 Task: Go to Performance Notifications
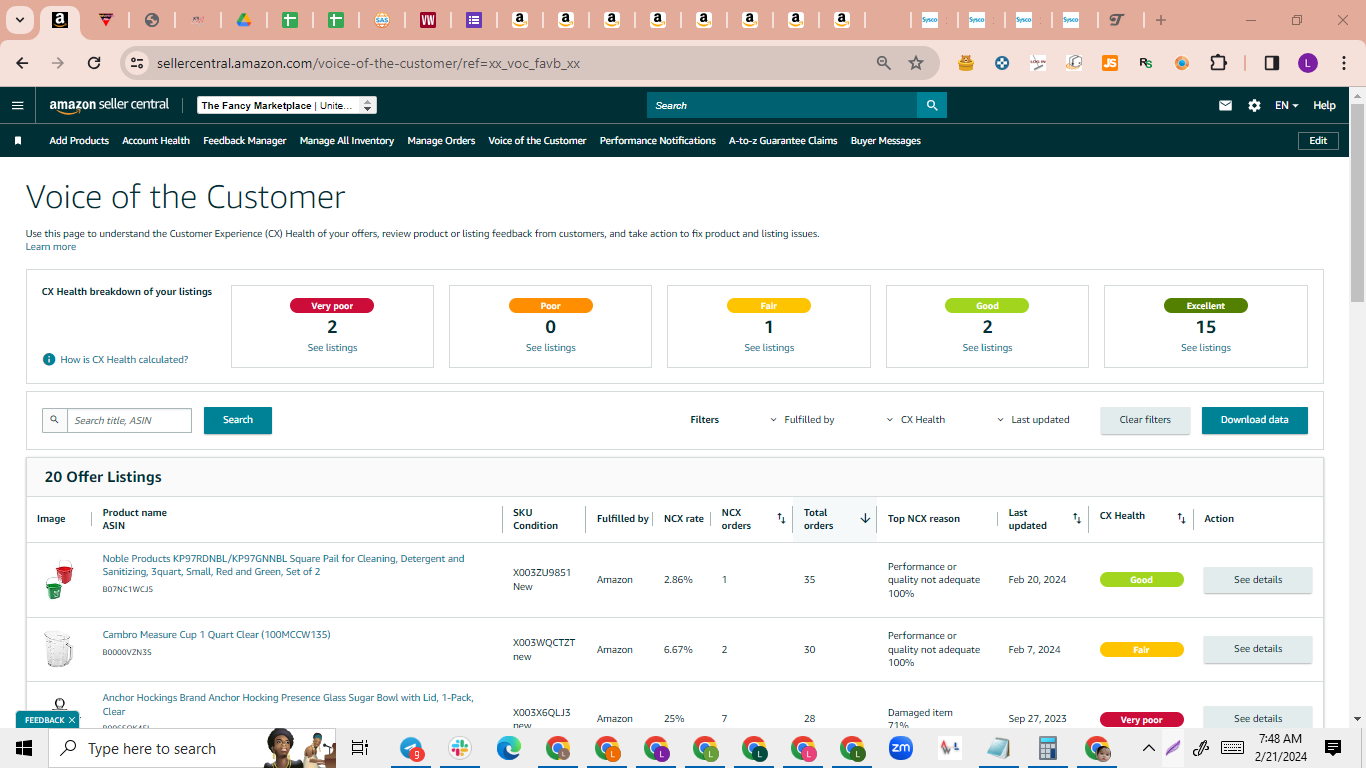pos(658,141)
